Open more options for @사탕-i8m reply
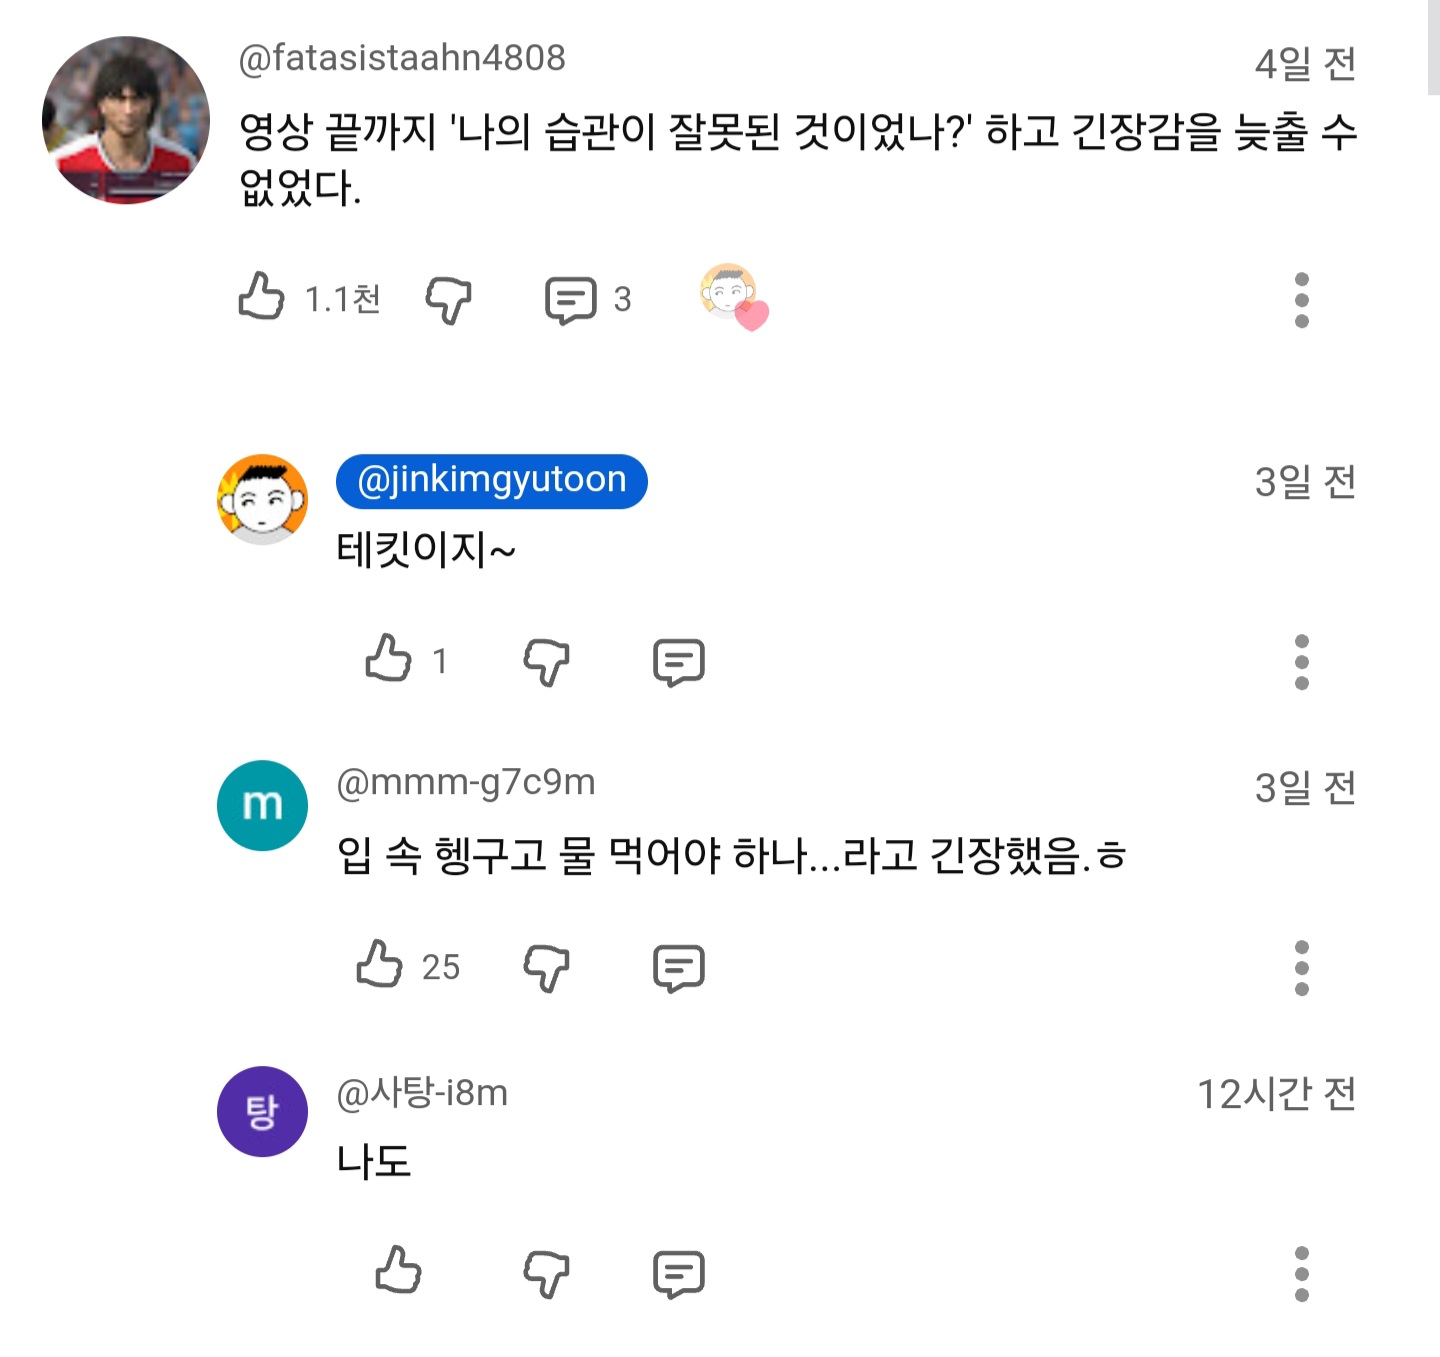The height and width of the screenshot is (1357, 1440). tap(1301, 1273)
